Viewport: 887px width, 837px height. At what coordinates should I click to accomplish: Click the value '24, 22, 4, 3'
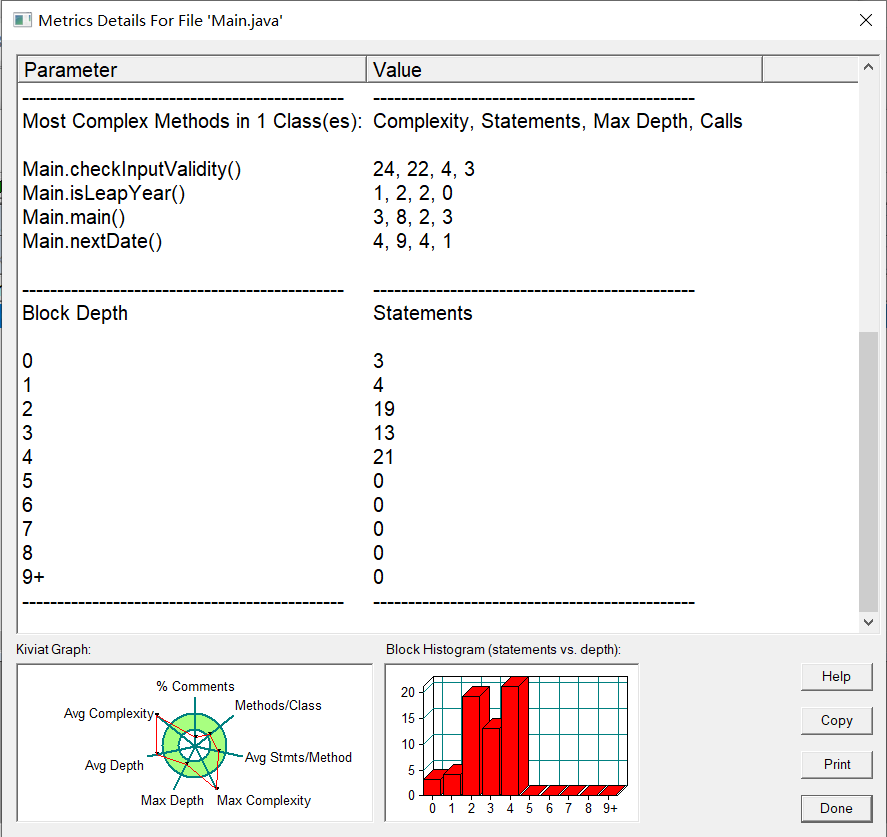click(424, 169)
